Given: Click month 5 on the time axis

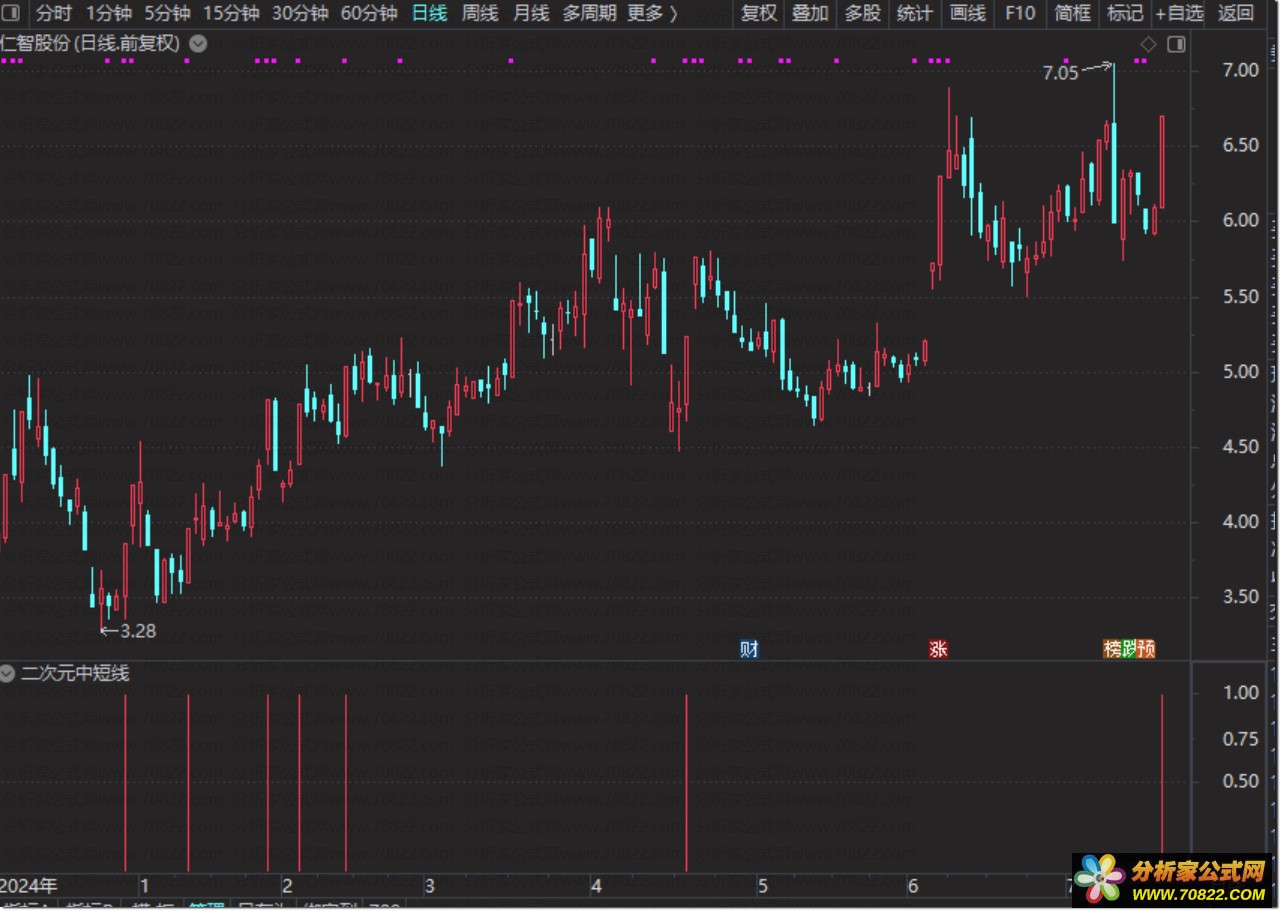Looking at the screenshot, I should pos(762,886).
